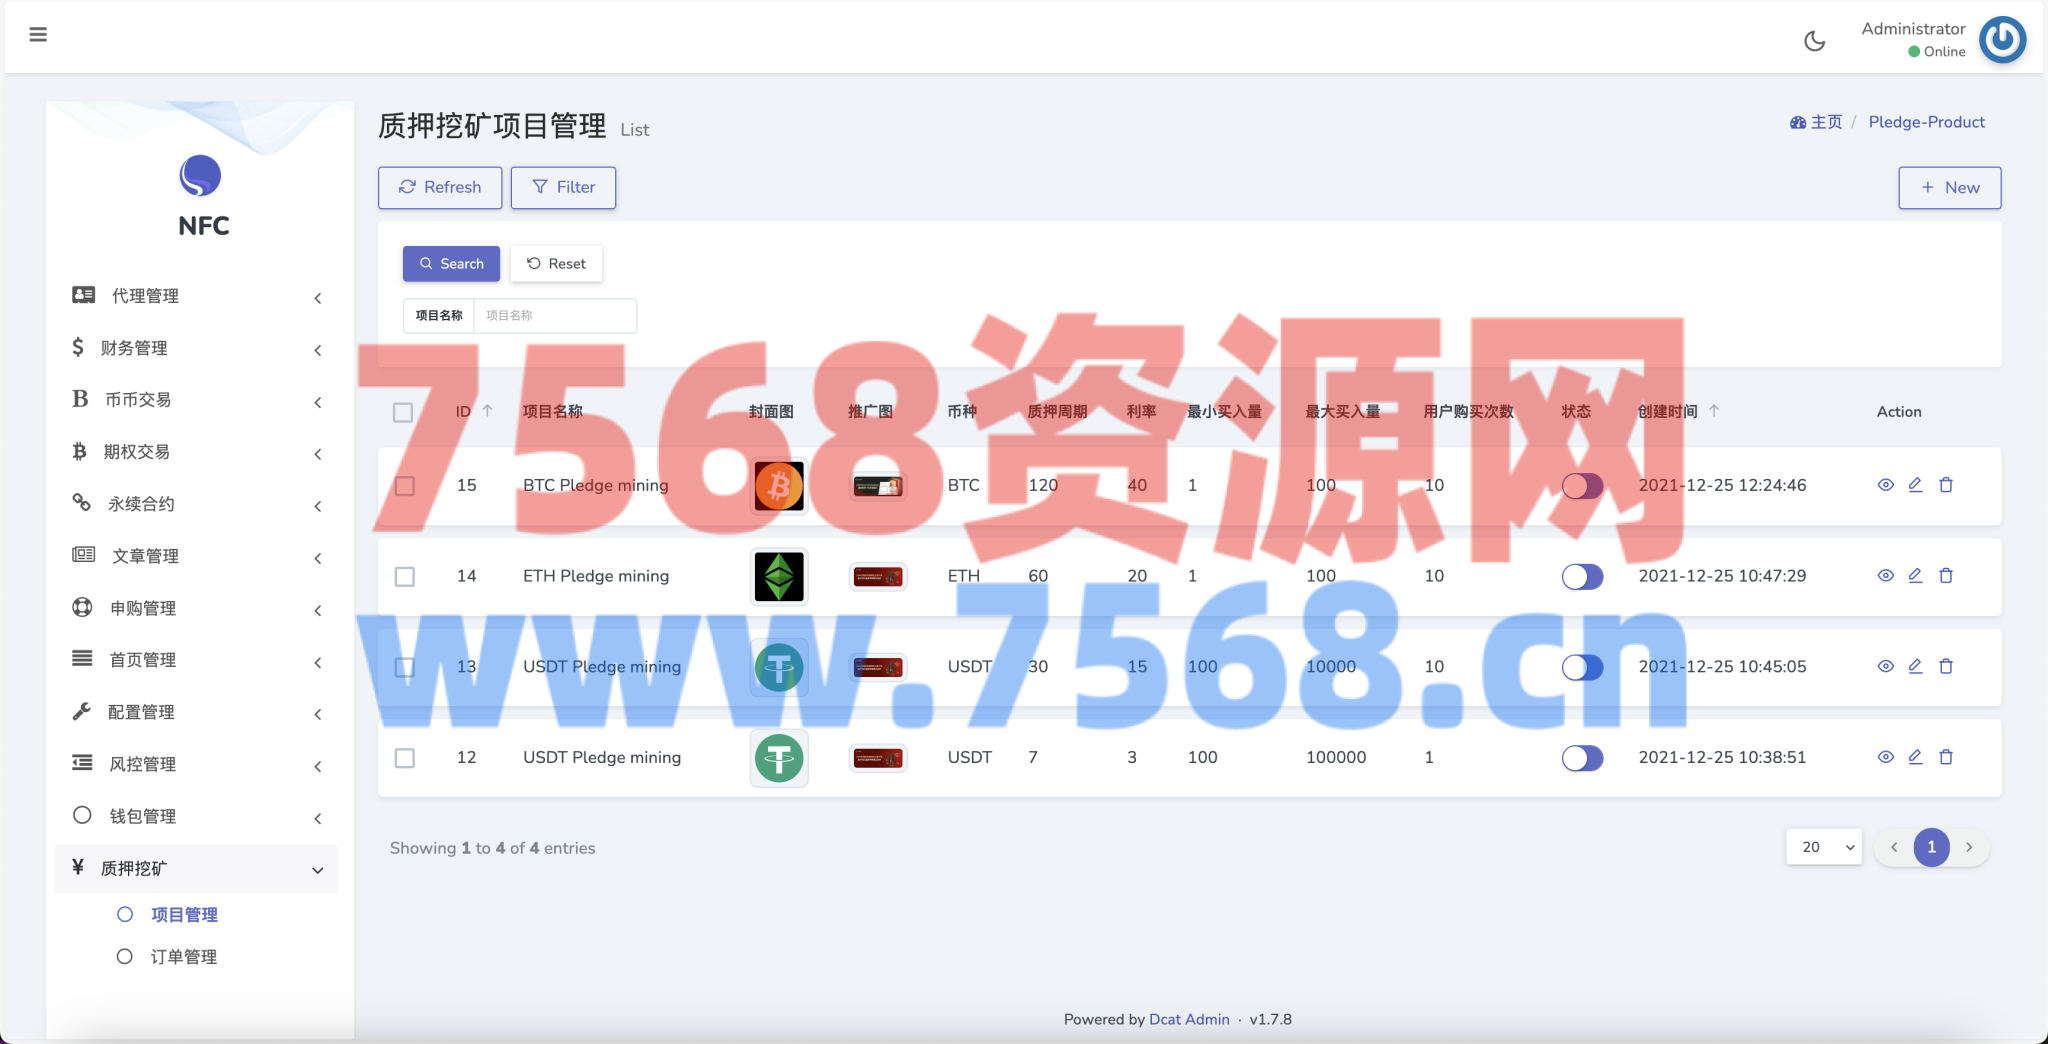Open the page size dropdown showing 20
2048x1044 pixels.
[1823, 847]
